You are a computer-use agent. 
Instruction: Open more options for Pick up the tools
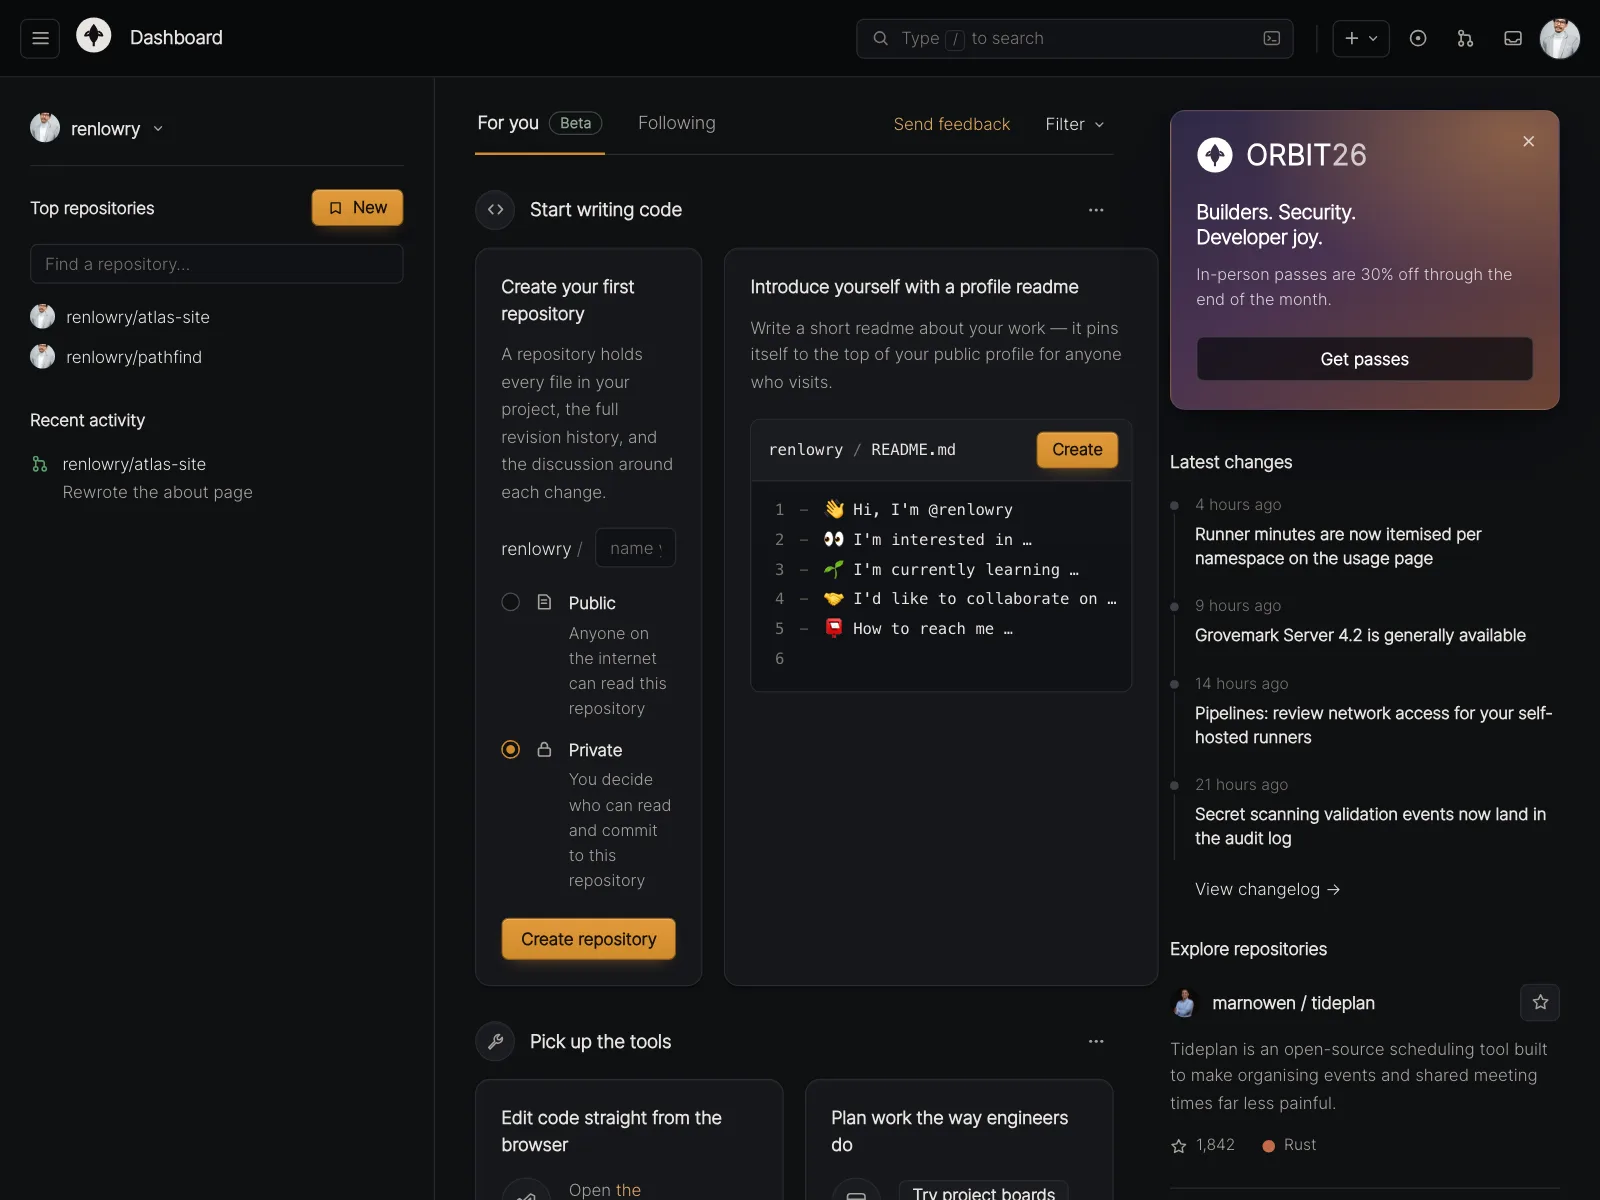[x=1096, y=1042]
